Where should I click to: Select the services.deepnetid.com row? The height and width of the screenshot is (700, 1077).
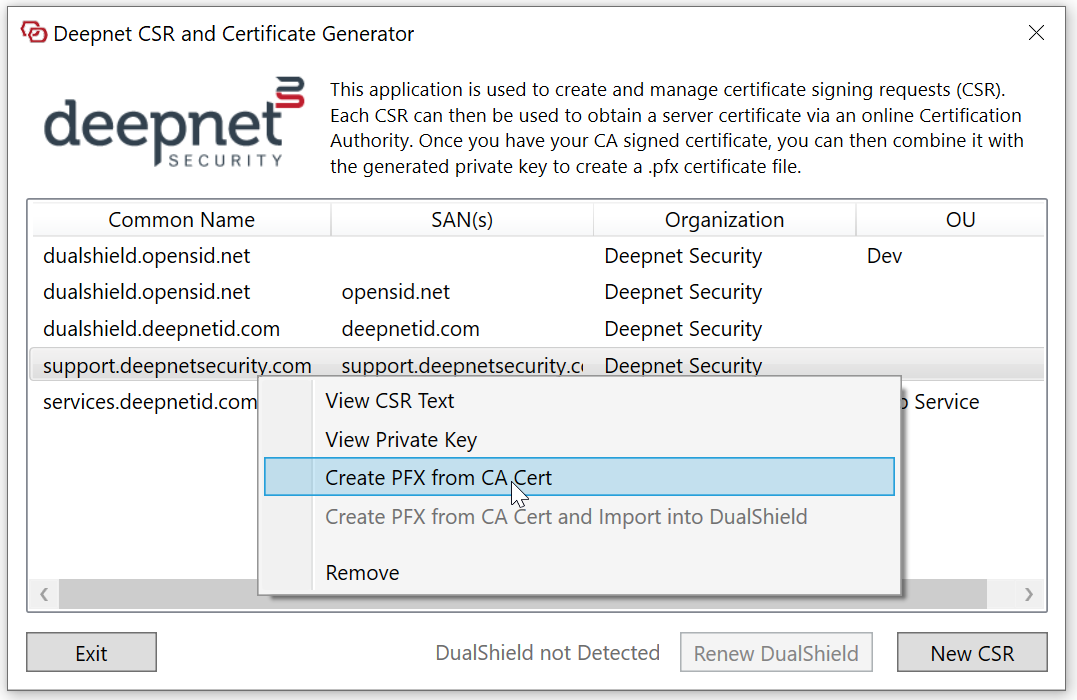148,402
